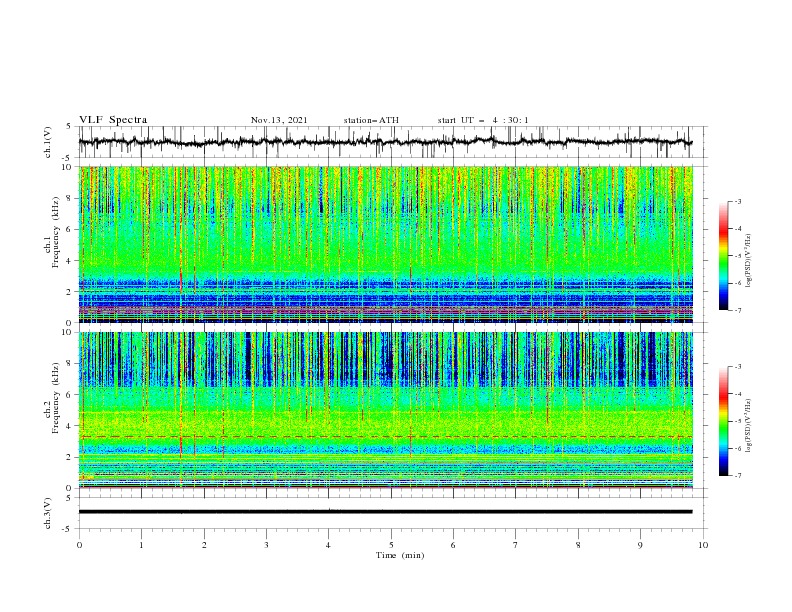792x612 pixels.
Task: Click the time axis tick label "9"
Action: [640, 545]
